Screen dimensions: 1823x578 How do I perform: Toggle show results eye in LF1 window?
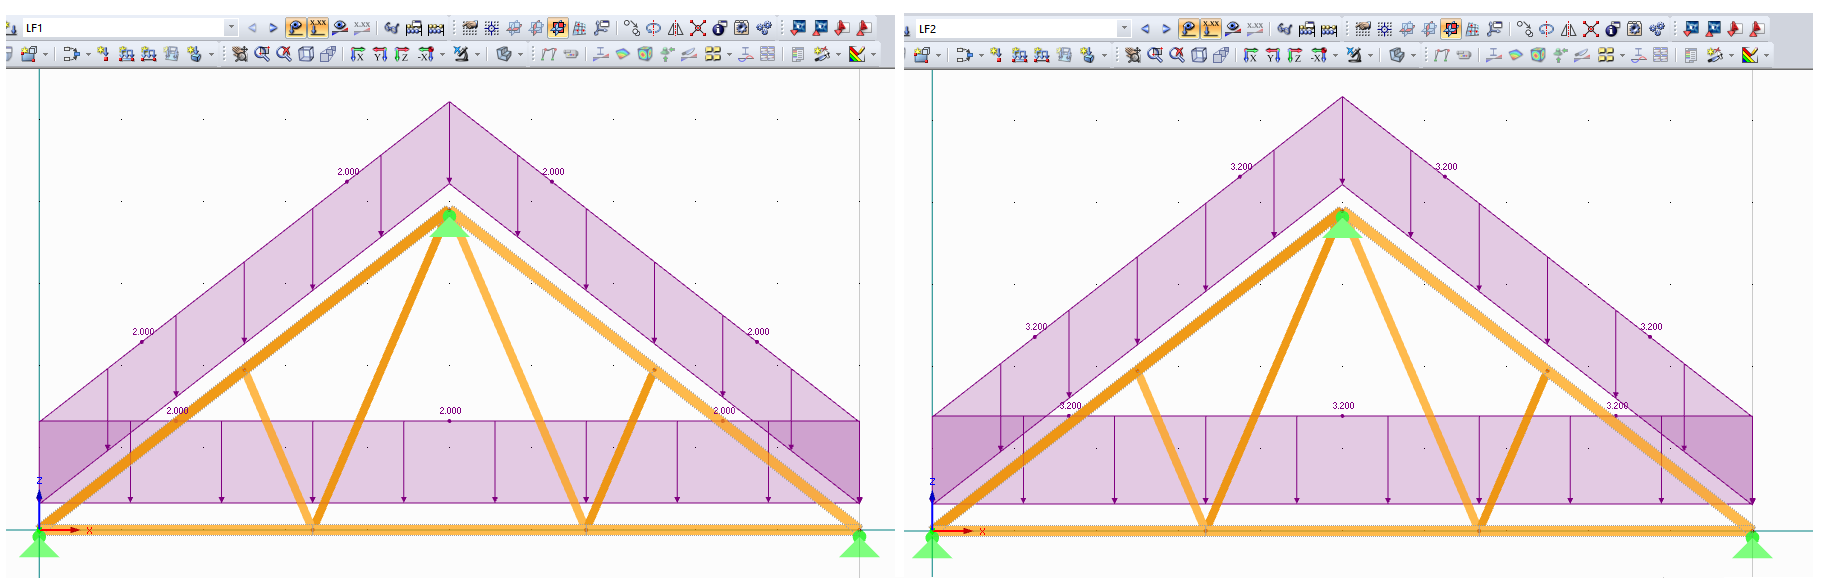(339, 27)
